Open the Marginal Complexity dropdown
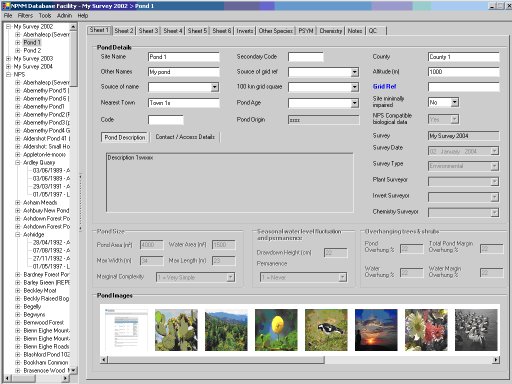The width and height of the screenshot is (512, 384). click(230, 277)
